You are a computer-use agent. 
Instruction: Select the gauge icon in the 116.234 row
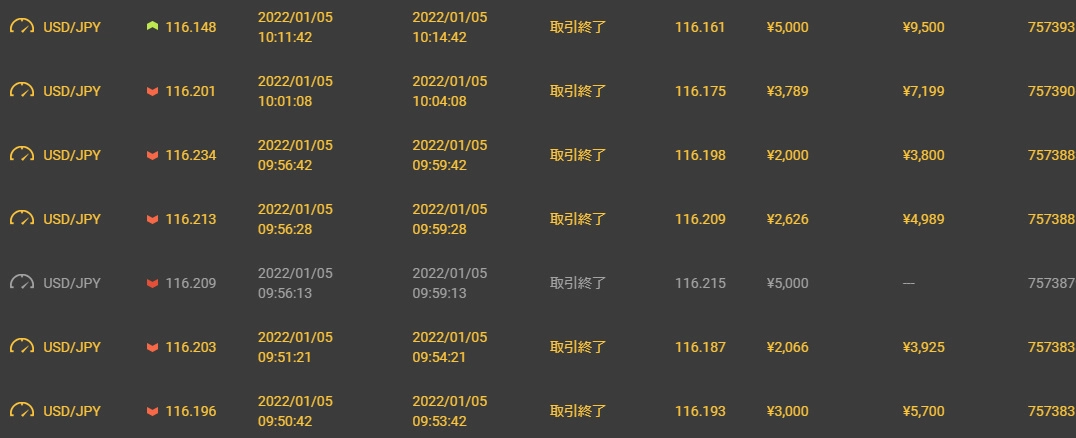(x=22, y=155)
